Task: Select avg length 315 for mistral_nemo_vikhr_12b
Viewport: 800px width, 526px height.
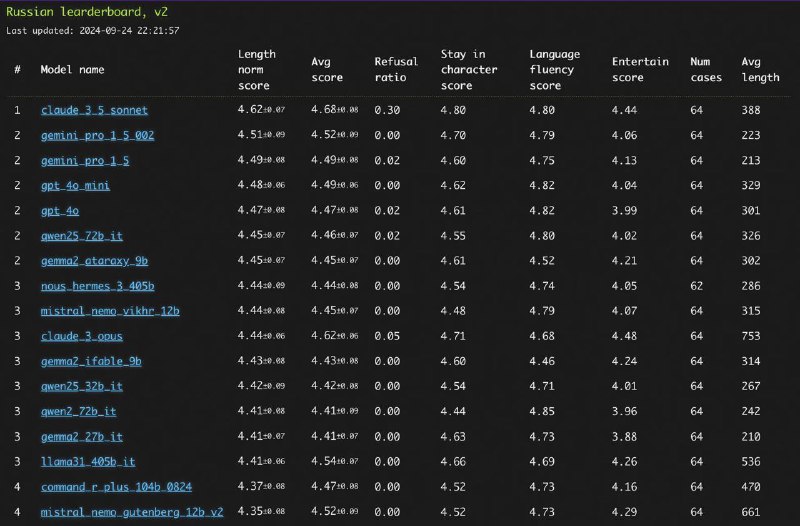Action: click(751, 311)
